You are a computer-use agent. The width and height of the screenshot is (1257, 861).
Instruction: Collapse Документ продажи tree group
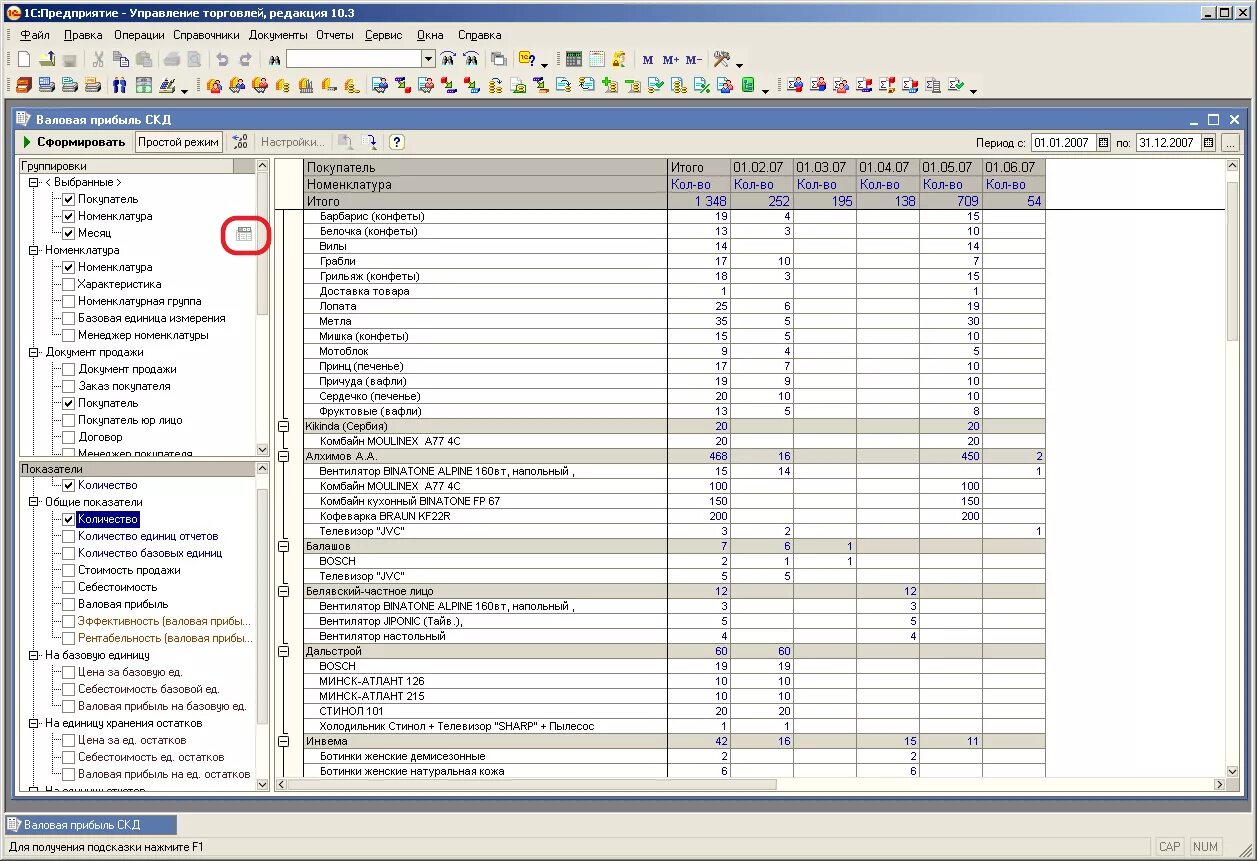pos(34,352)
